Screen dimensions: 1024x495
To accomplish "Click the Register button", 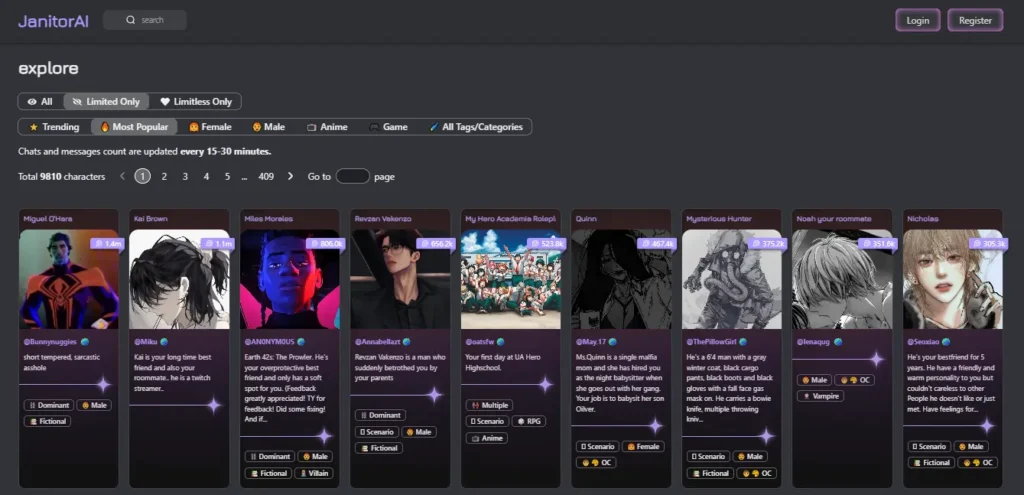I will (x=974, y=20).
